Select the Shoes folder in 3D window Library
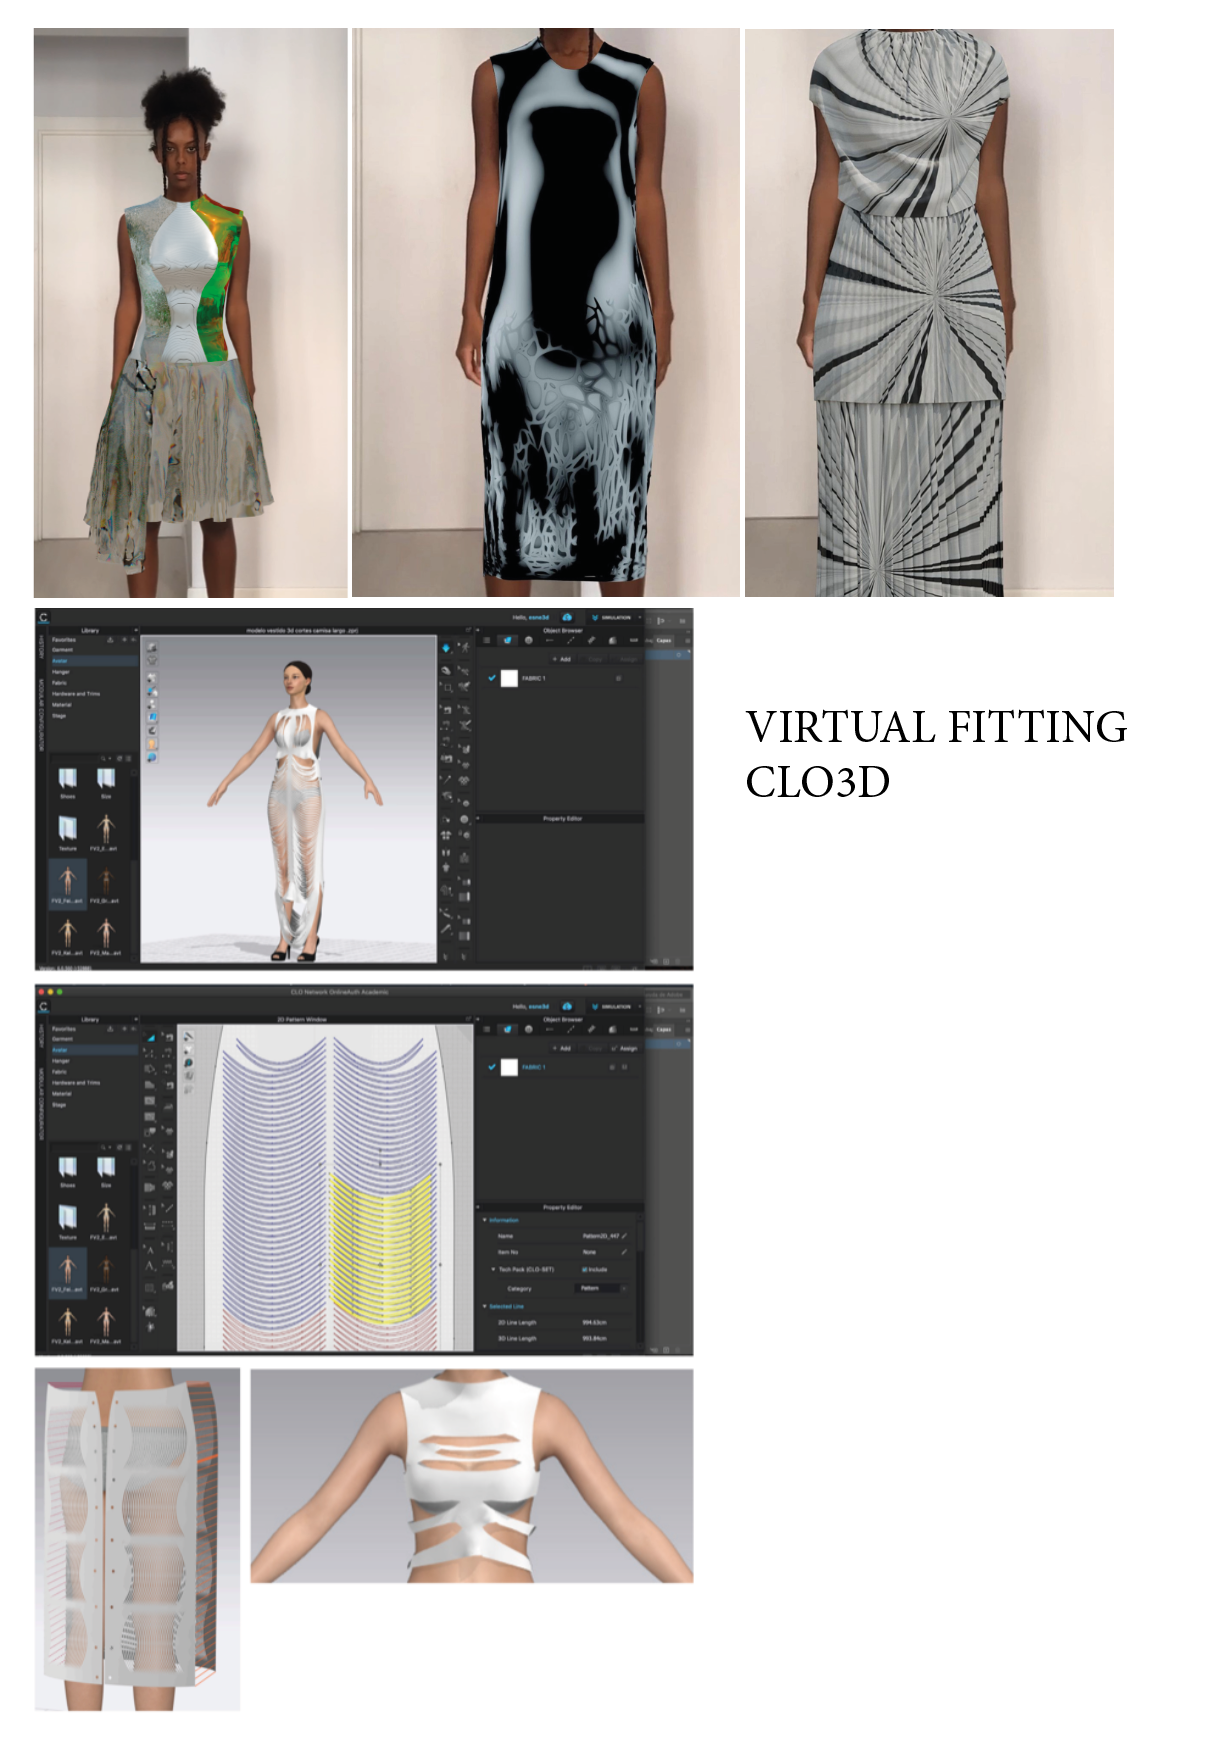This screenshot has width=1228, height=1750. (67, 782)
